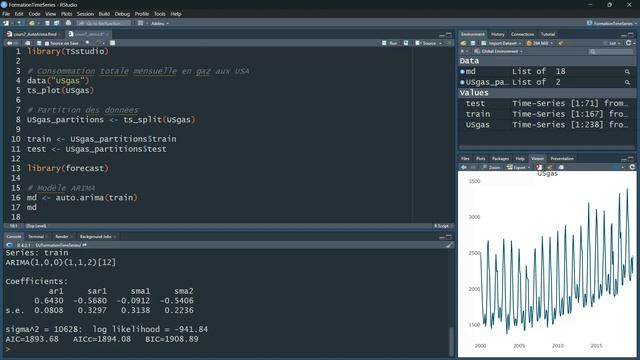Click the test value row in Environment
This screenshot has width=640, height=360.
click(547, 104)
